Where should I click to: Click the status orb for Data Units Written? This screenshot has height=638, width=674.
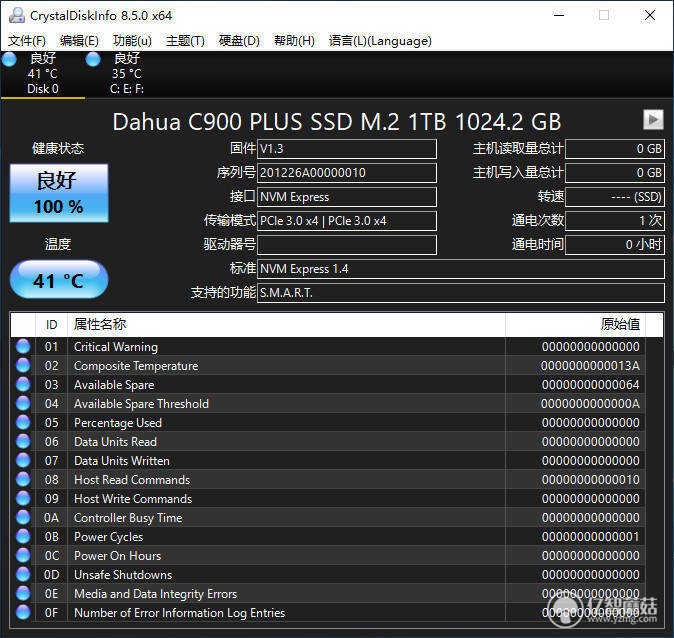(x=23, y=460)
